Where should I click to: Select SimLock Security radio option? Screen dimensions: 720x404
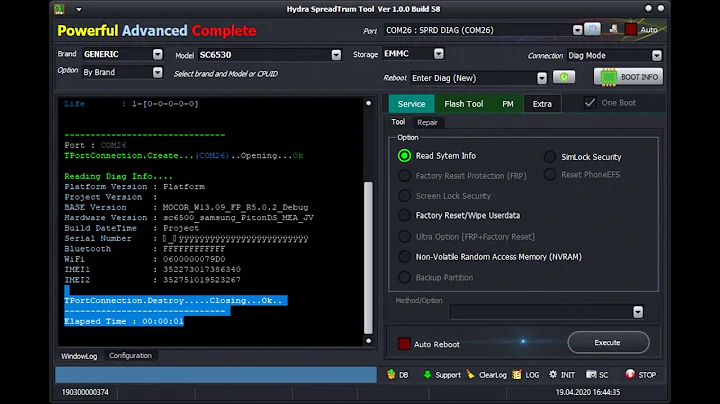[x=550, y=157]
